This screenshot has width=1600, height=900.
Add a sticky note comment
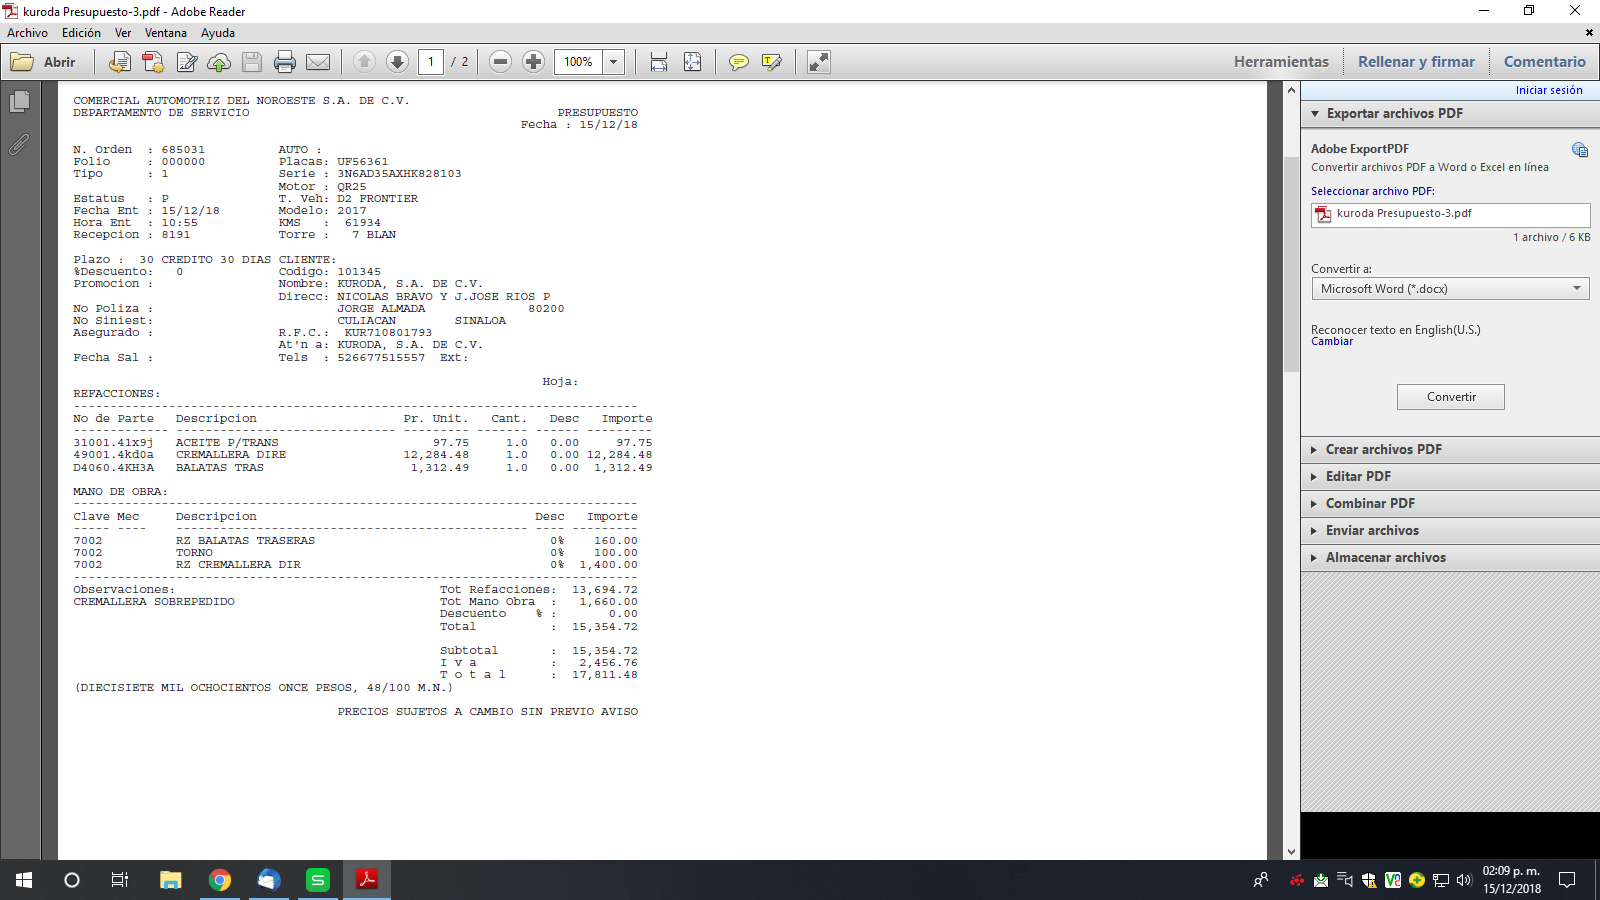pos(738,62)
